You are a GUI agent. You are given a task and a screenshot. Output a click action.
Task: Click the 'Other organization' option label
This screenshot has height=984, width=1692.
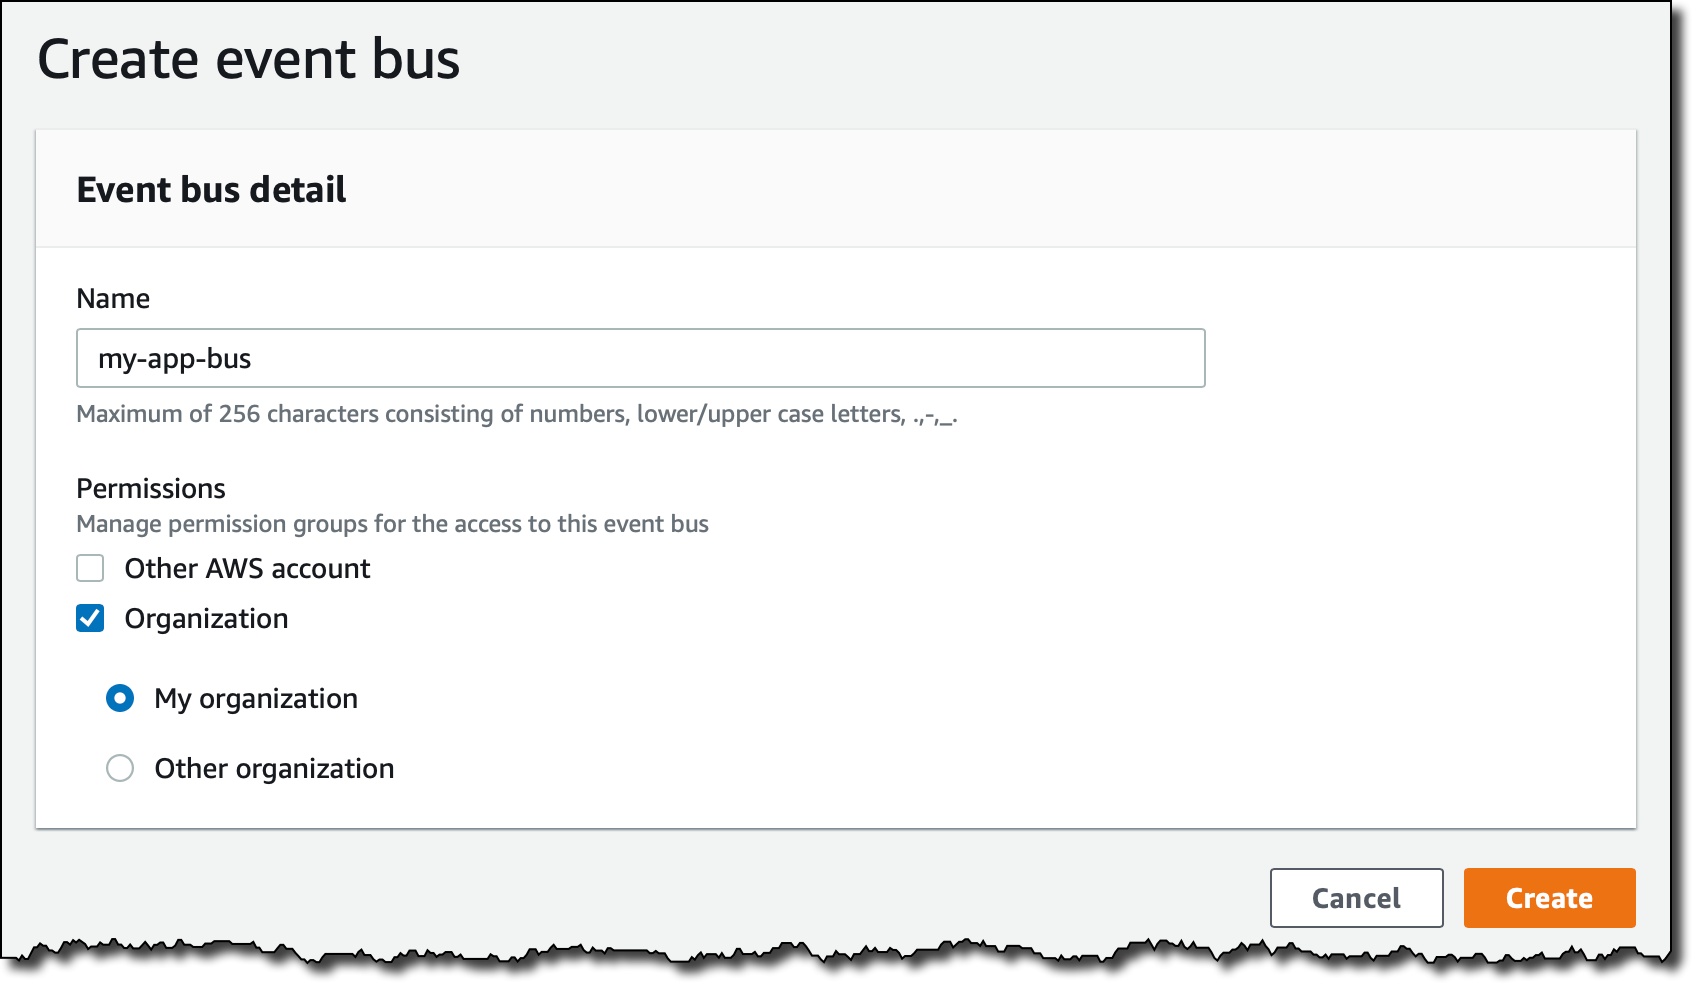pyautogui.click(x=274, y=768)
